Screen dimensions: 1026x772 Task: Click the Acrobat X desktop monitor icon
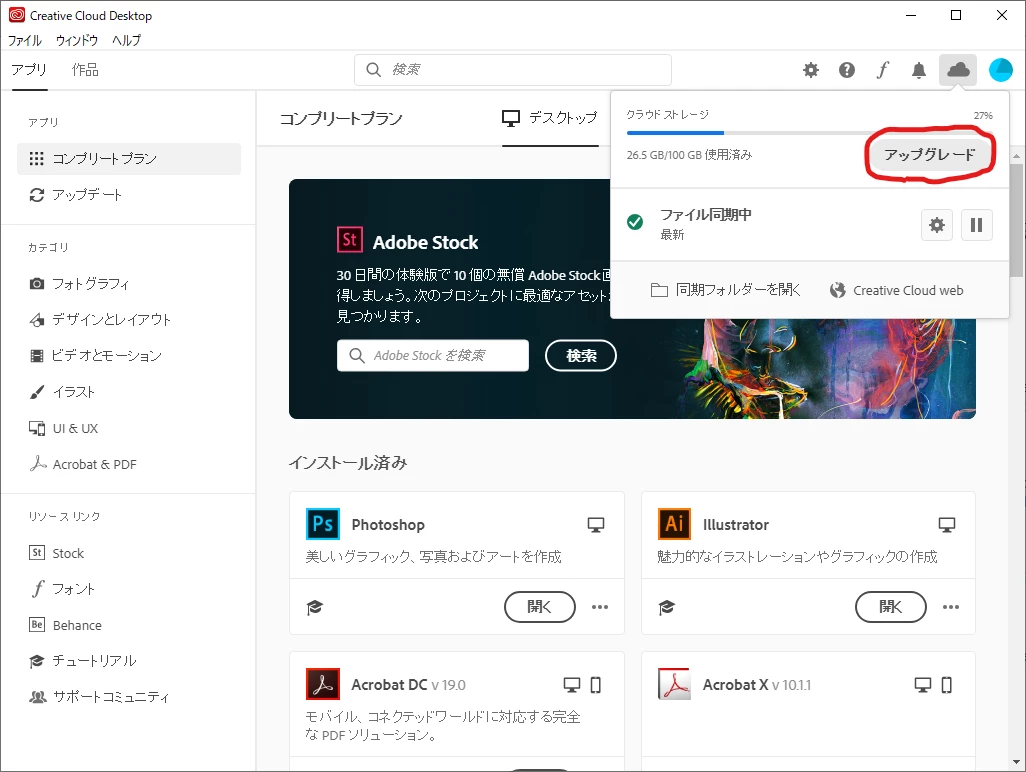pyautogui.click(x=923, y=685)
